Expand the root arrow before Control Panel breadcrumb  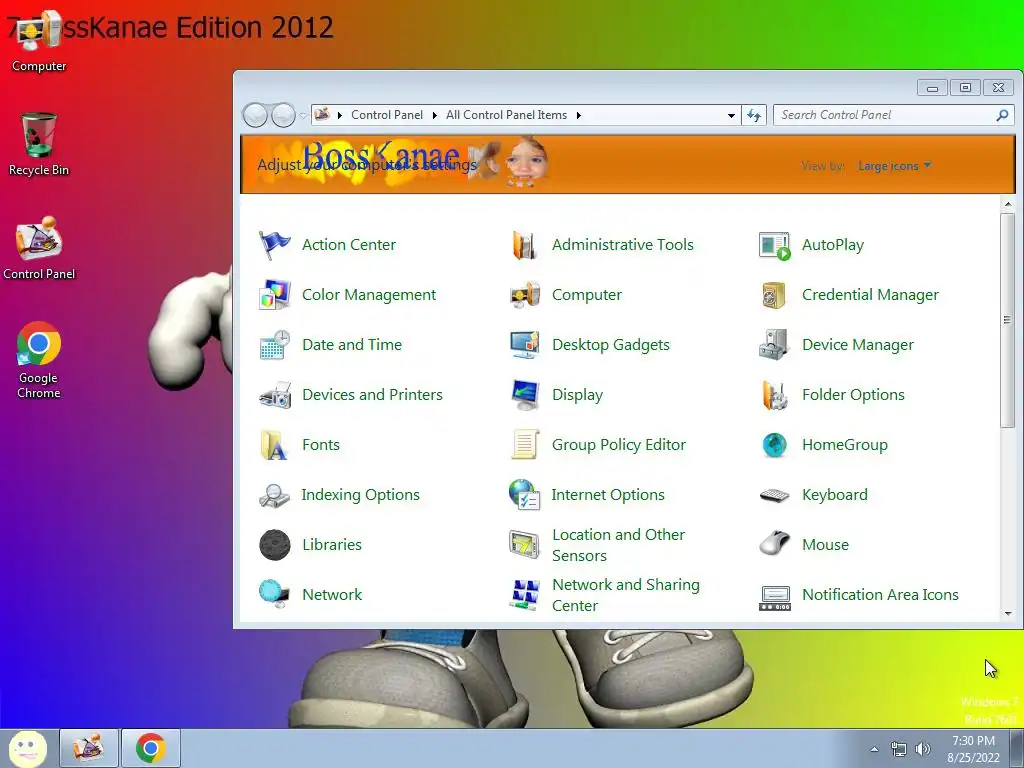point(339,116)
